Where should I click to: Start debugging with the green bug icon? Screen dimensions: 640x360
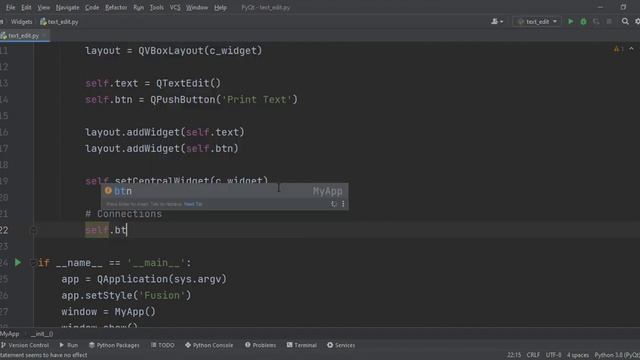coord(583,22)
